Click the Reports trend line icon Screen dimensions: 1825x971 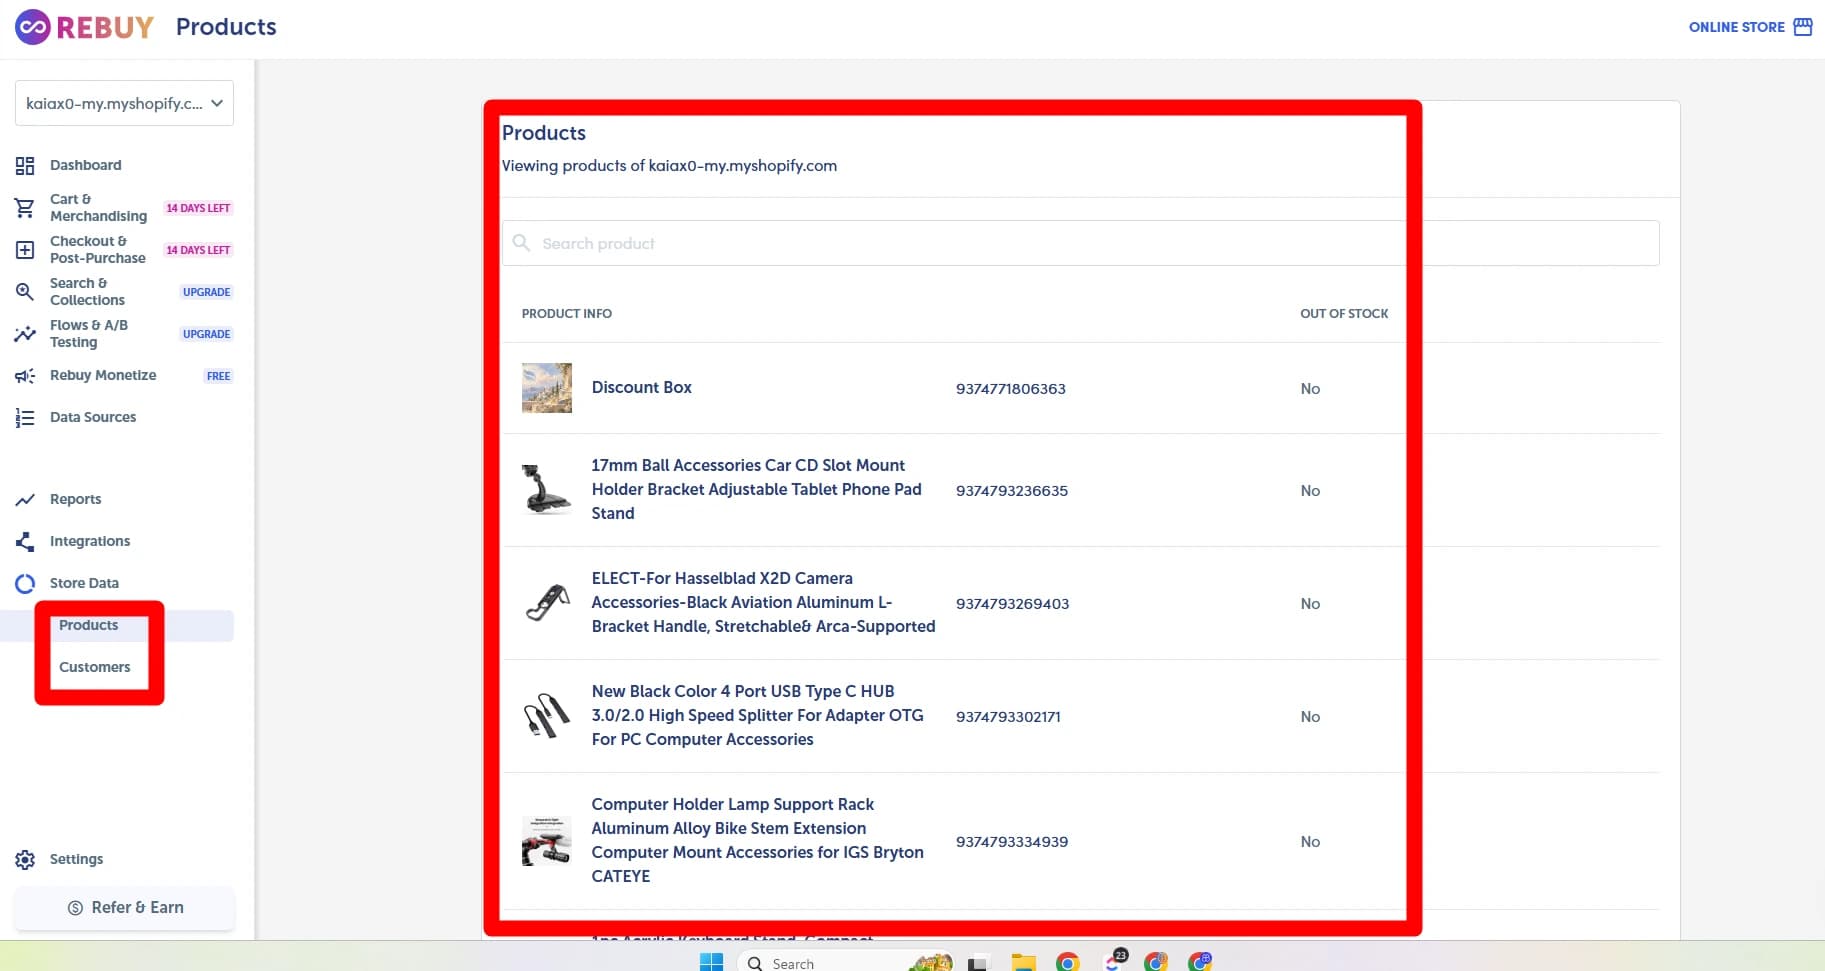[25, 500]
